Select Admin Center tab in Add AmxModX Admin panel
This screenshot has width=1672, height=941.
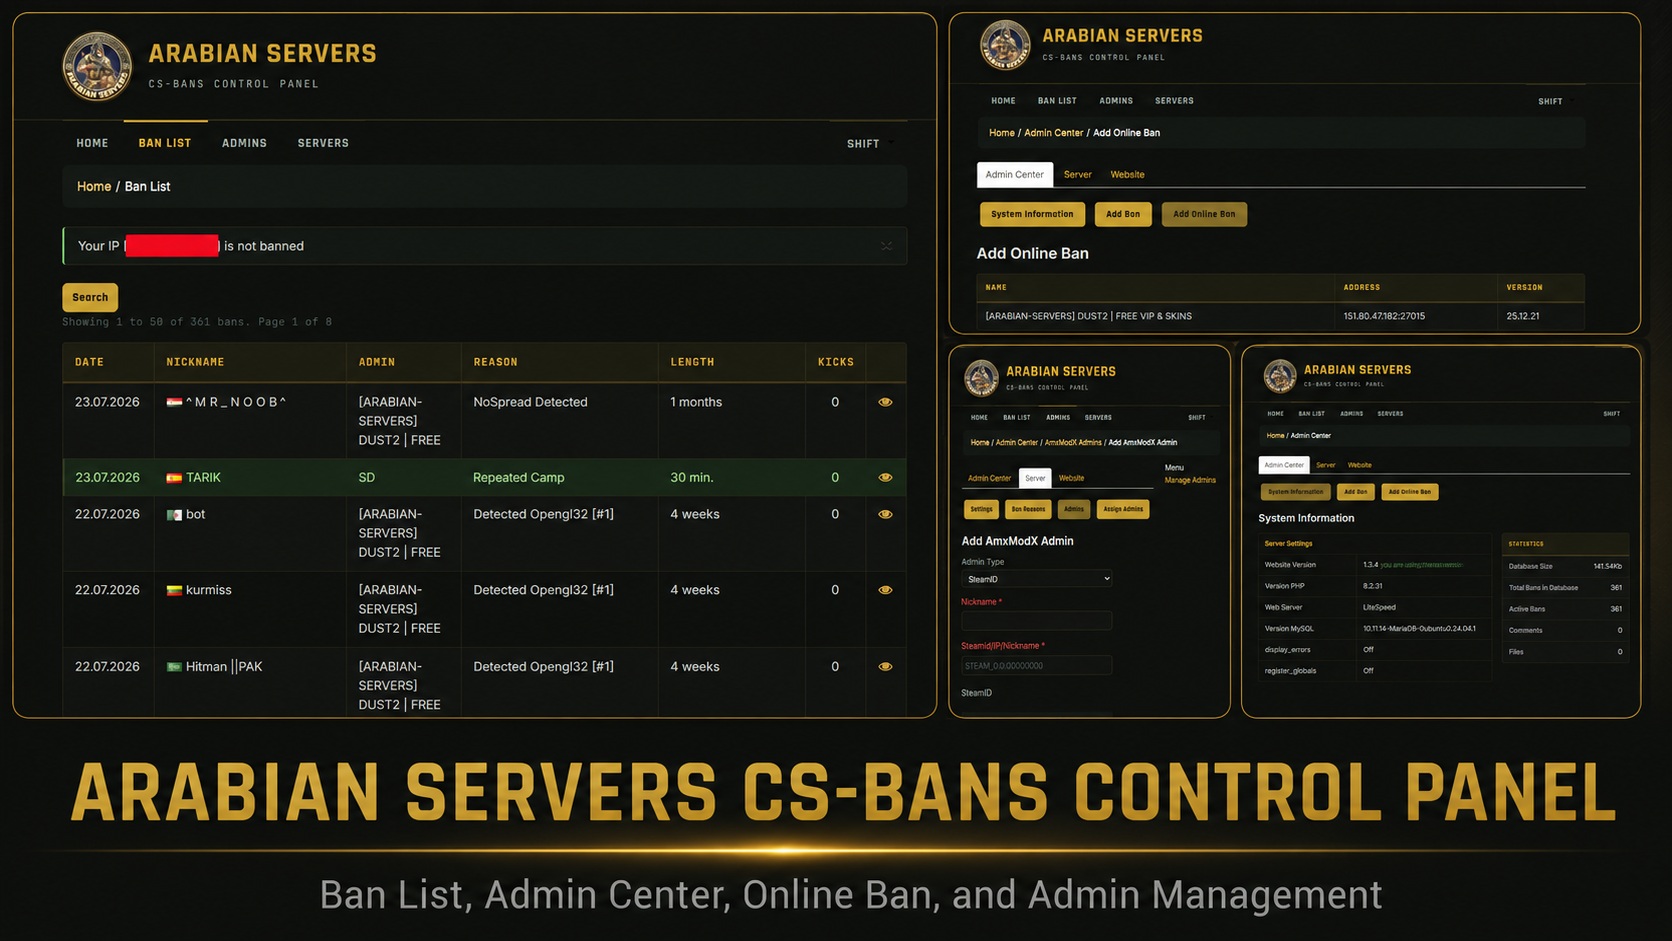[x=989, y=478]
